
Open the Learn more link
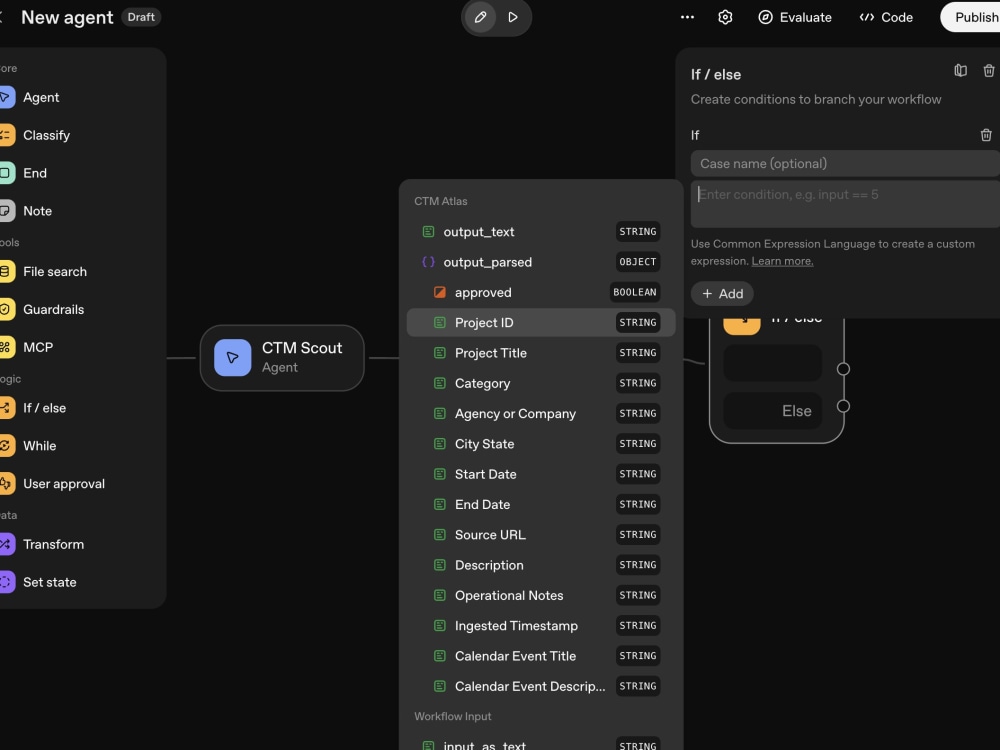pyautogui.click(x=782, y=261)
